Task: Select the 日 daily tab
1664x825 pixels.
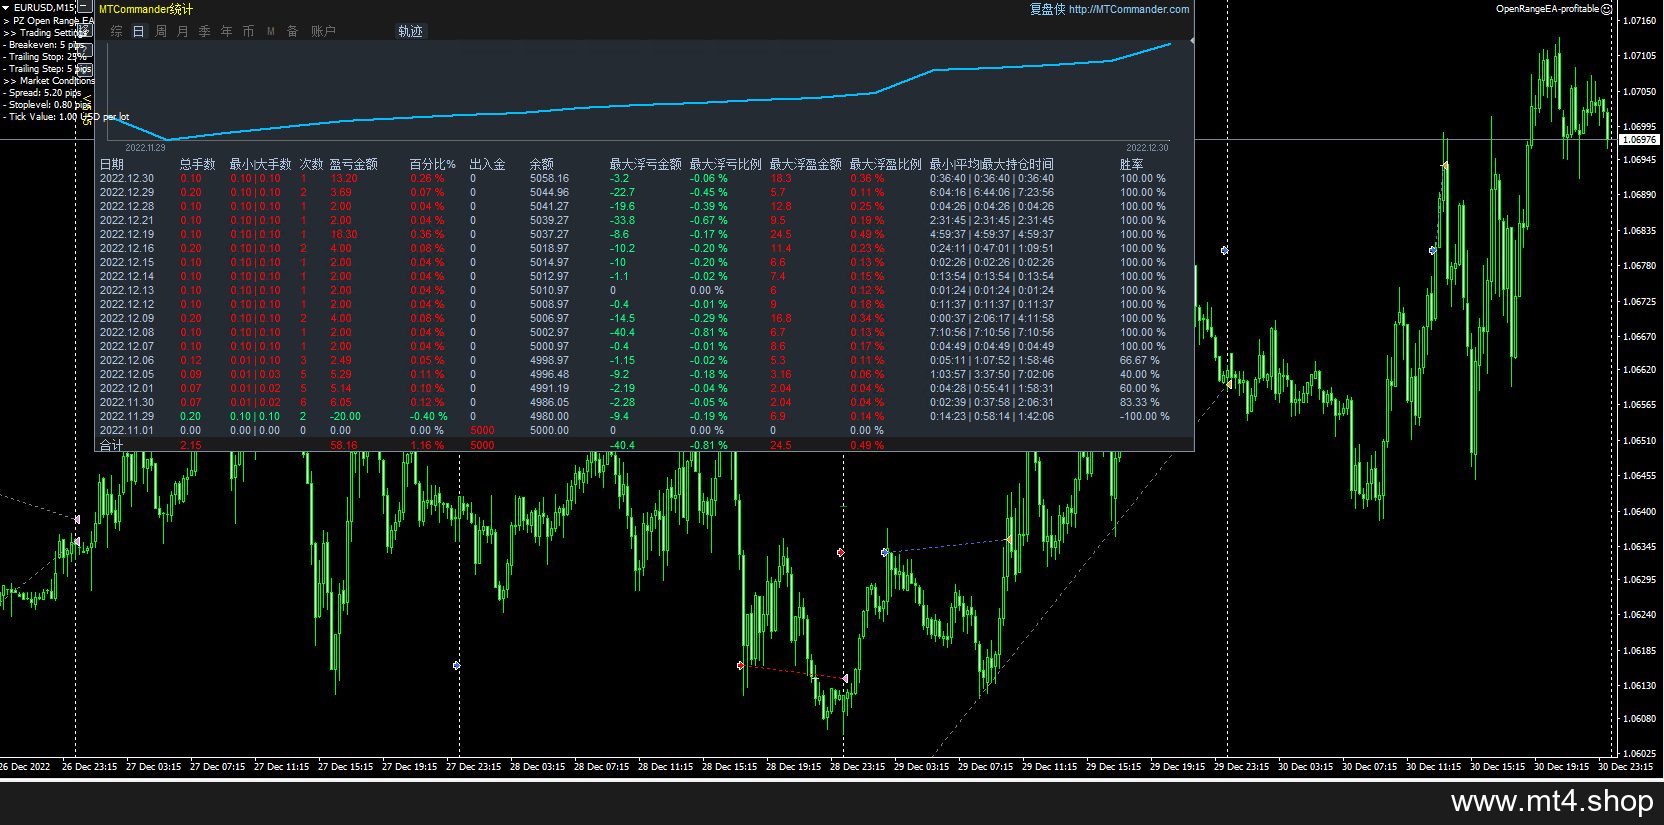Action: pyautogui.click(x=138, y=31)
